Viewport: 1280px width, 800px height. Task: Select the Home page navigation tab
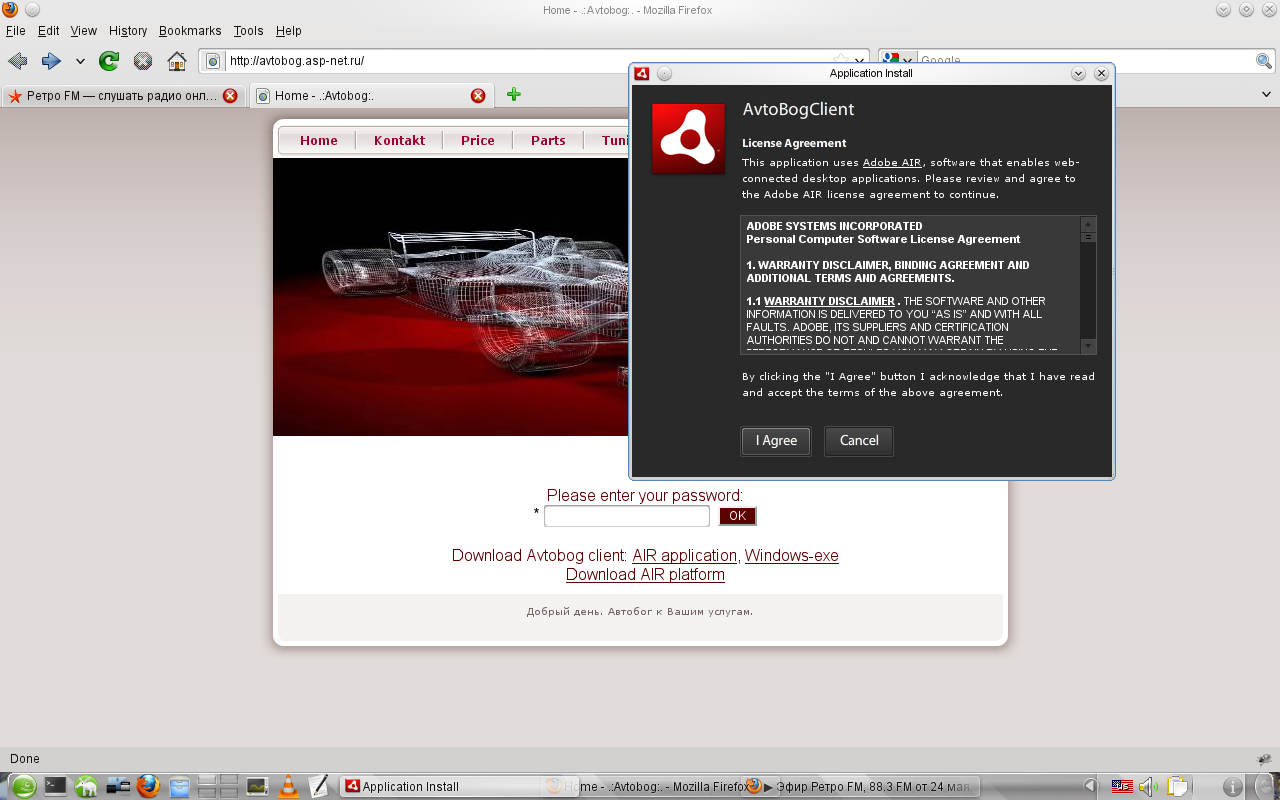pos(319,141)
